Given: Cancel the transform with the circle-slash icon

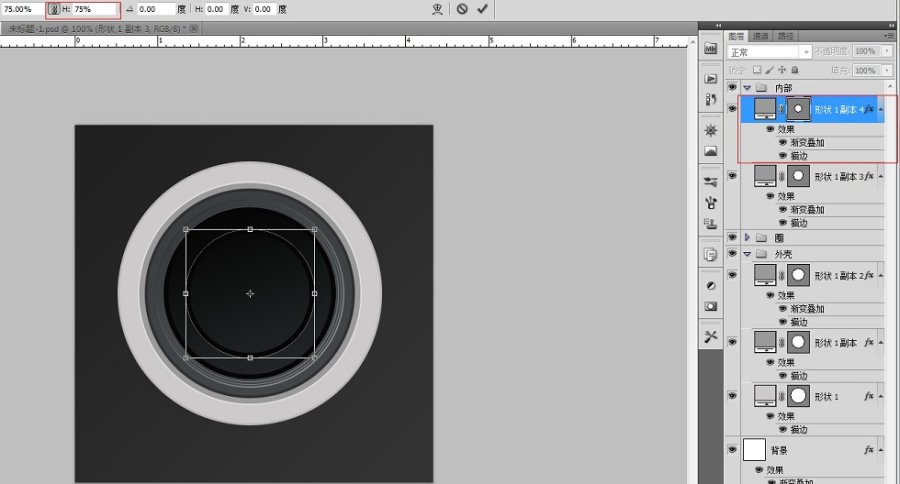Looking at the screenshot, I should coord(462,9).
